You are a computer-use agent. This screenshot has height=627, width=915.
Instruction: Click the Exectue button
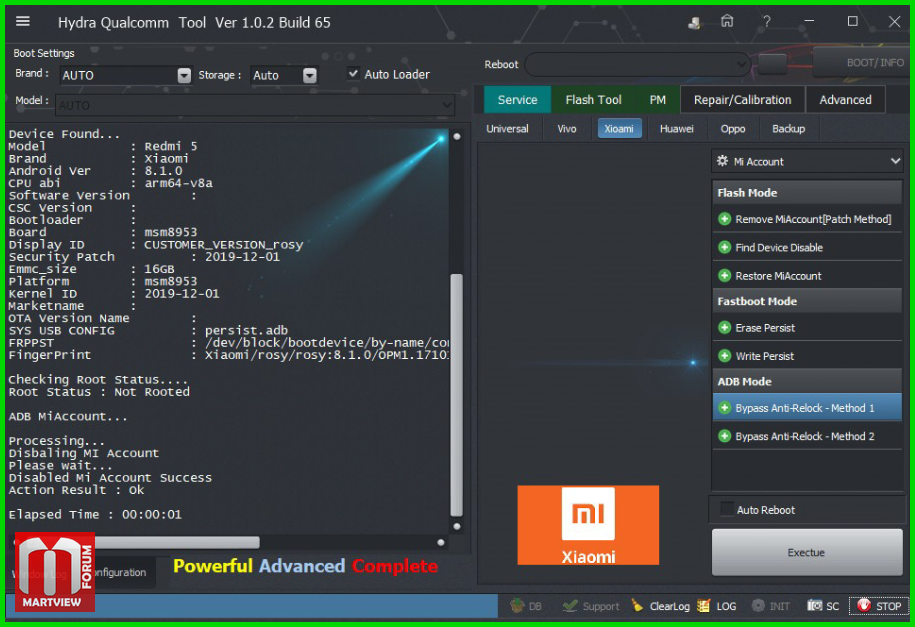(x=806, y=552)
